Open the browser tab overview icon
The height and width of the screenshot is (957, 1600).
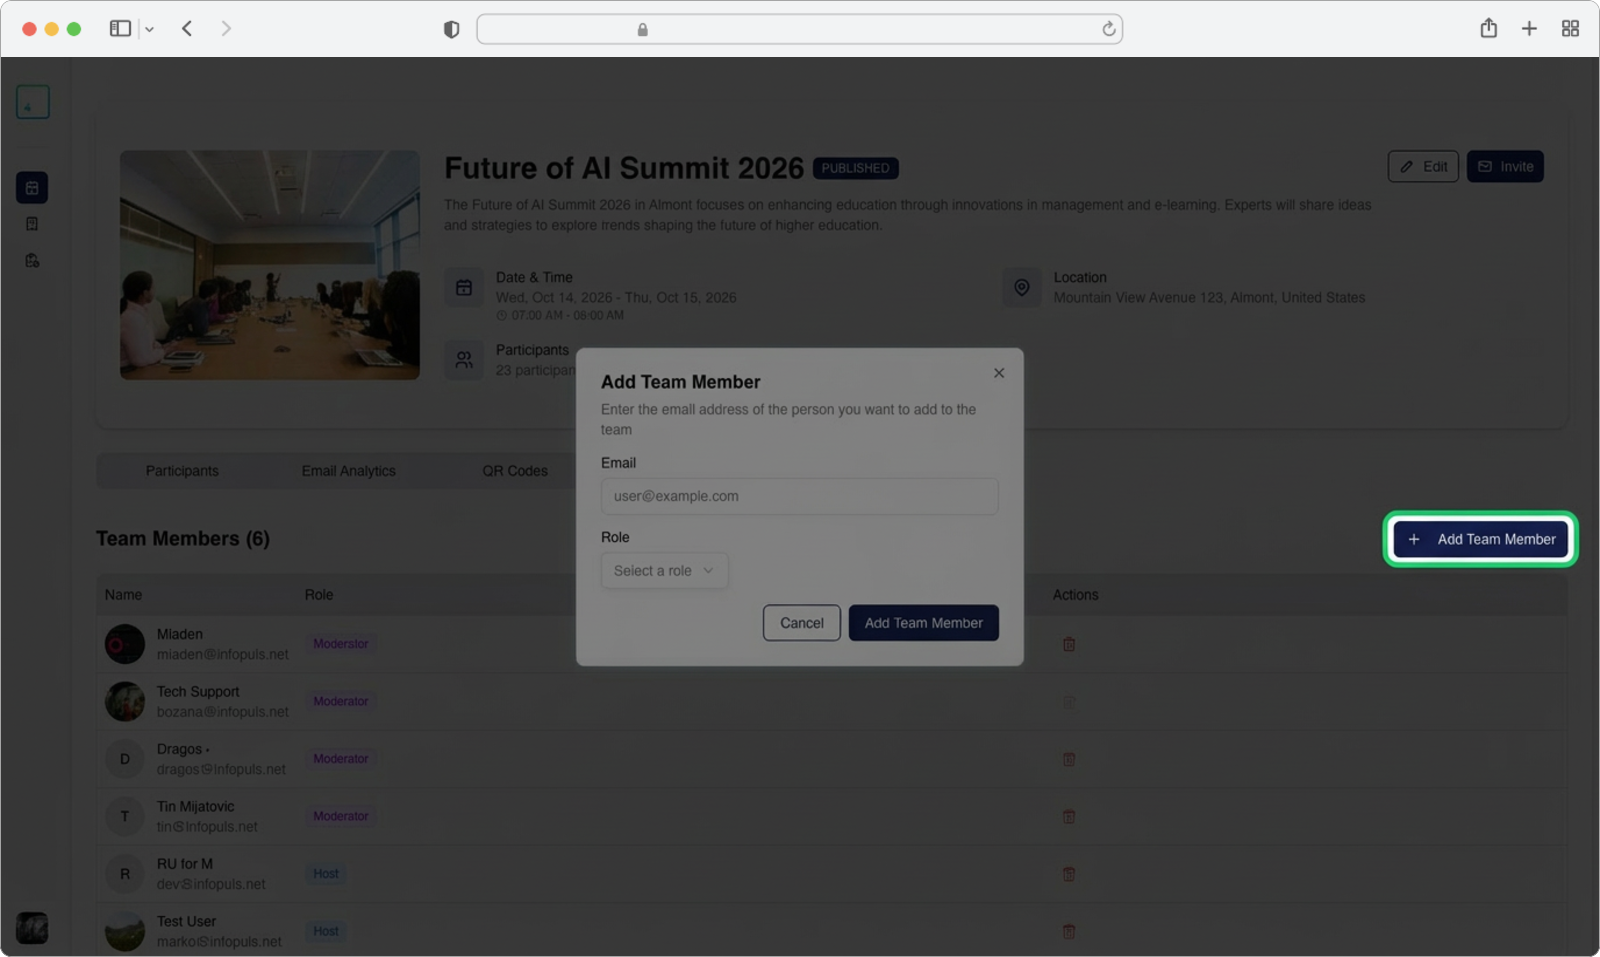pos(1570,29)
